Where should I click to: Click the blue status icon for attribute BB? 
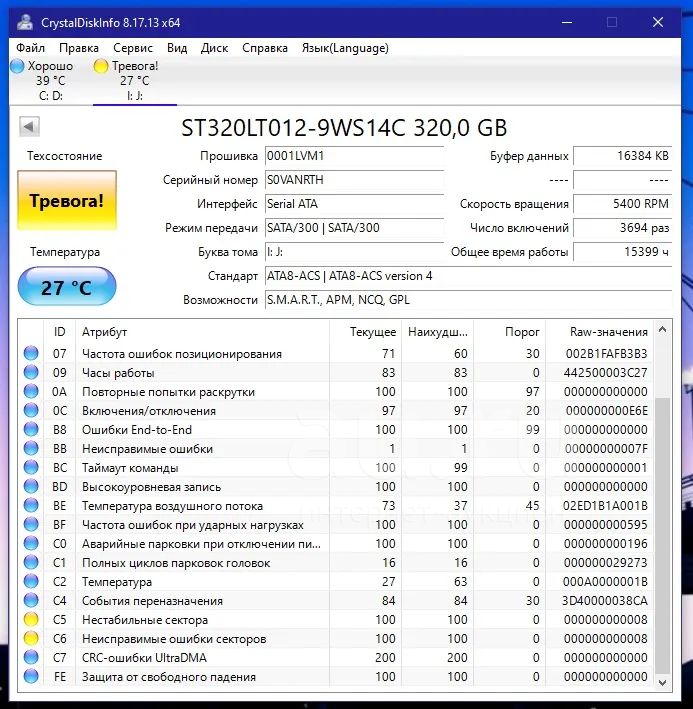click(31, 448)
